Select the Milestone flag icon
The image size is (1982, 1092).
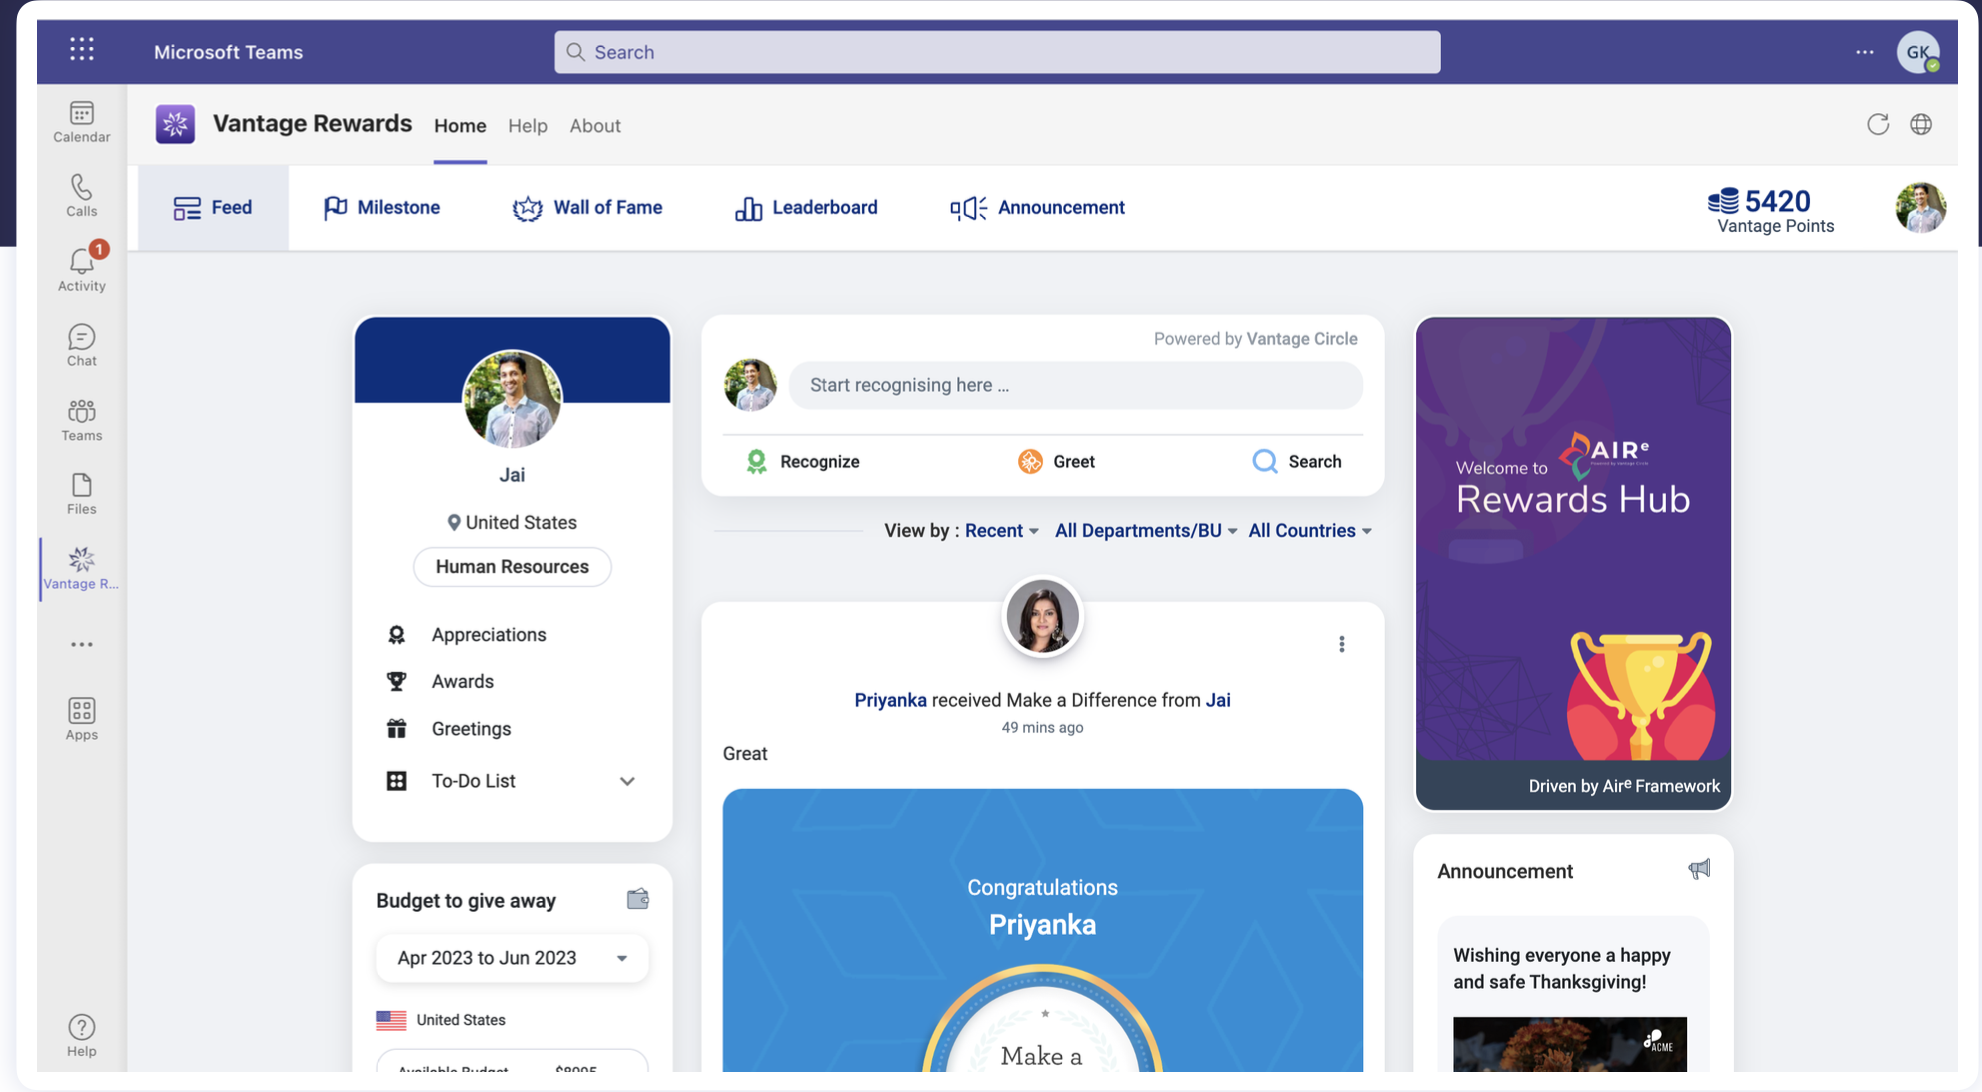336,207
